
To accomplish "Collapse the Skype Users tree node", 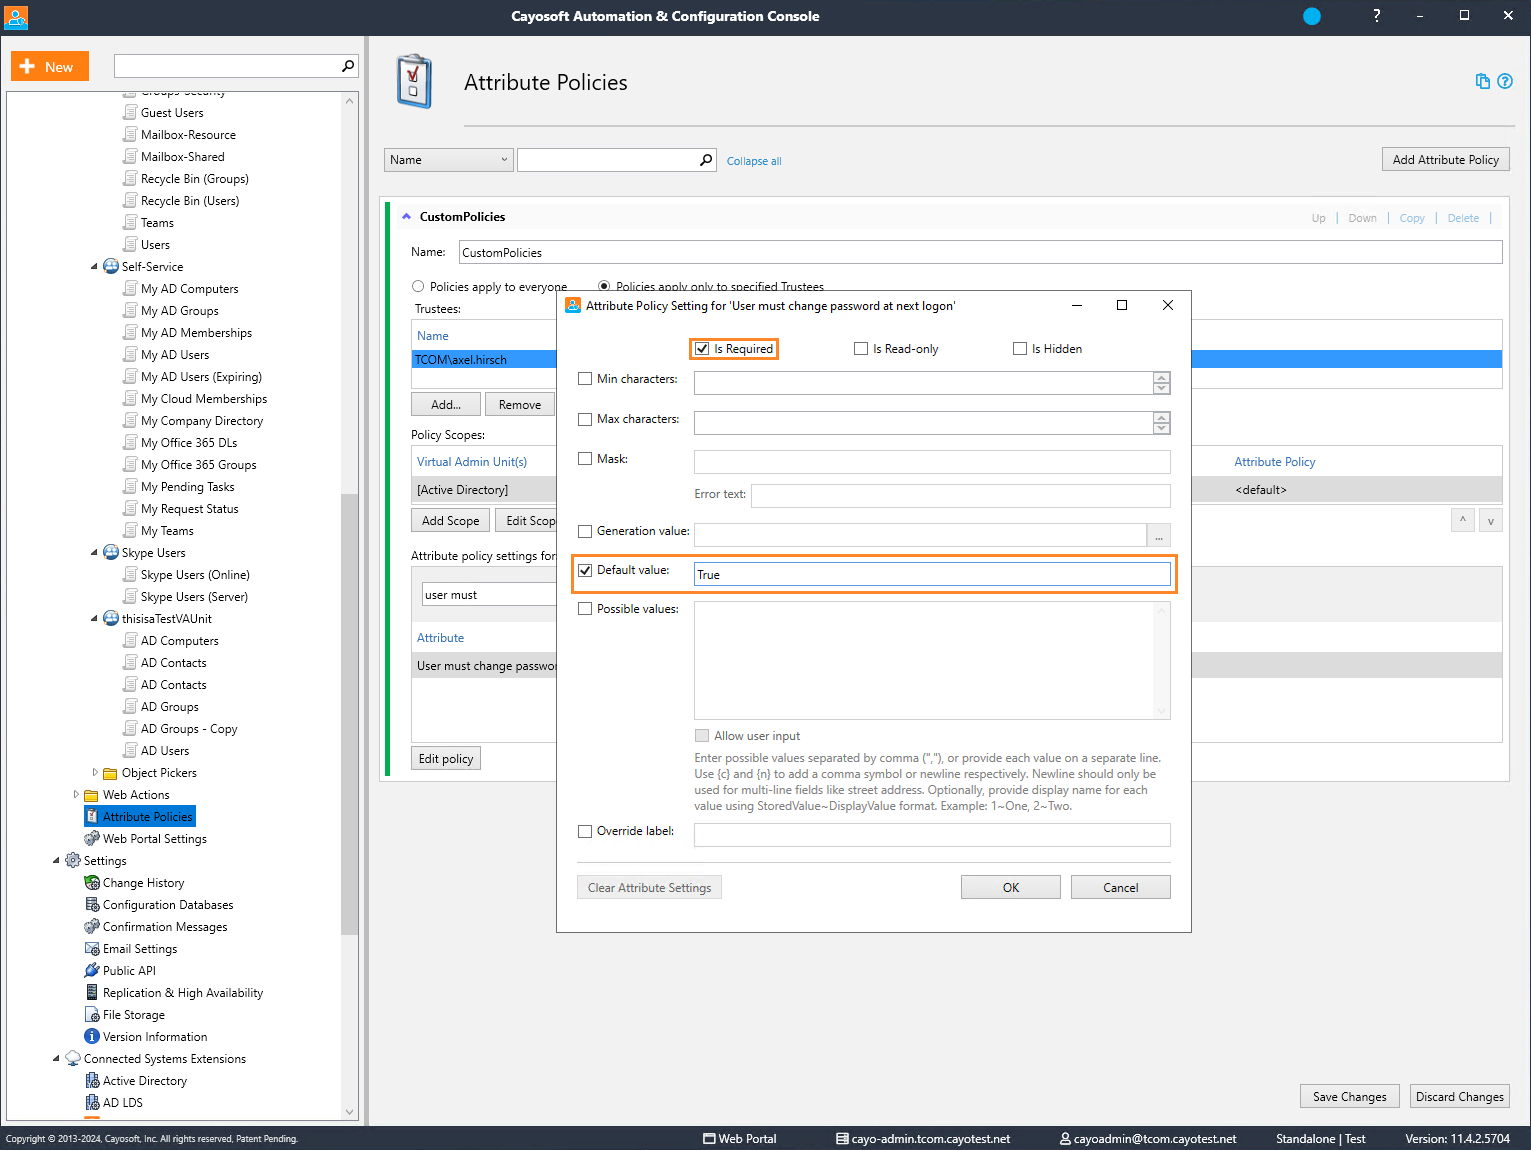I will [95, 553].
